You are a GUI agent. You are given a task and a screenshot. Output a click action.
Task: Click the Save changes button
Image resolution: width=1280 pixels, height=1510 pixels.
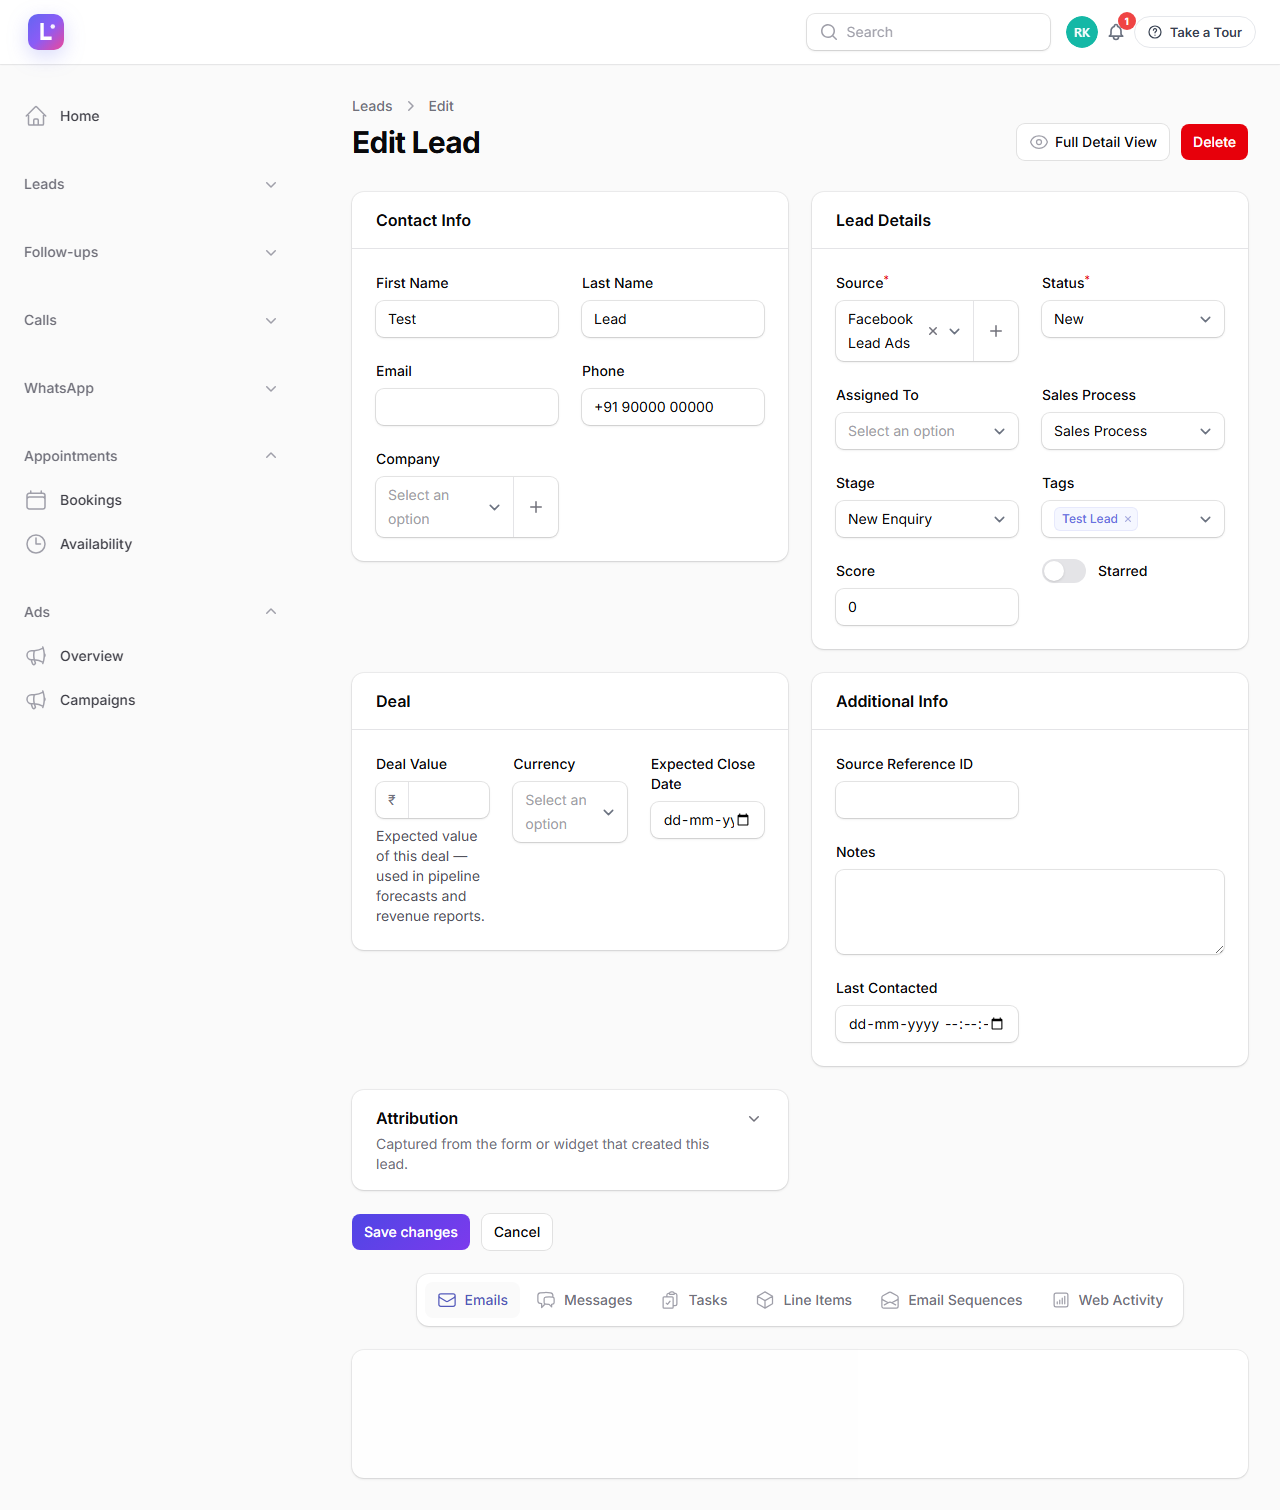[x=411, y=1232]
